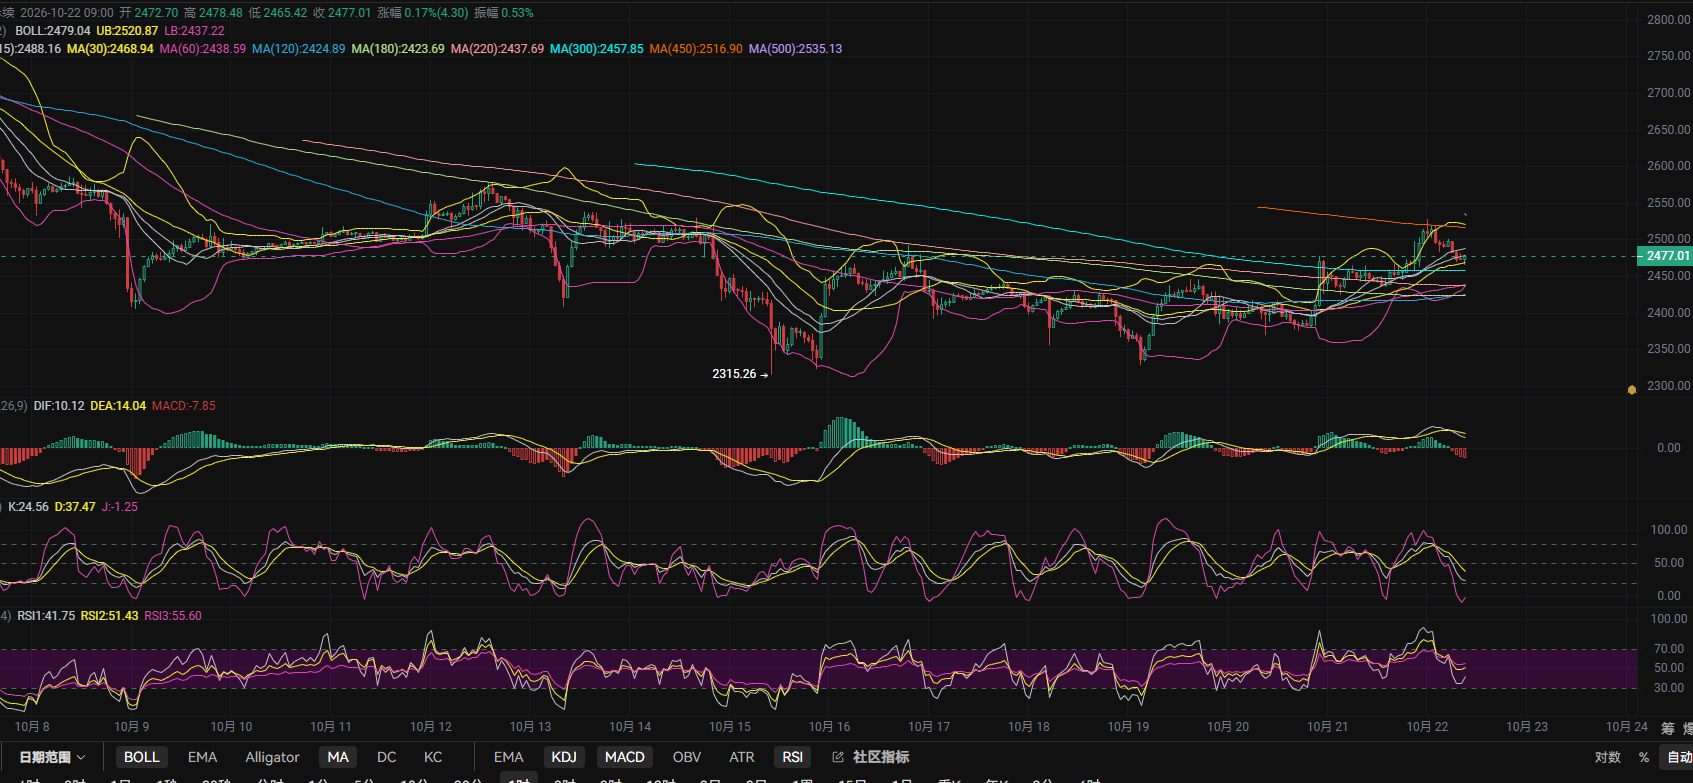Click the current price tag 2477.01

pos(1664,256)
